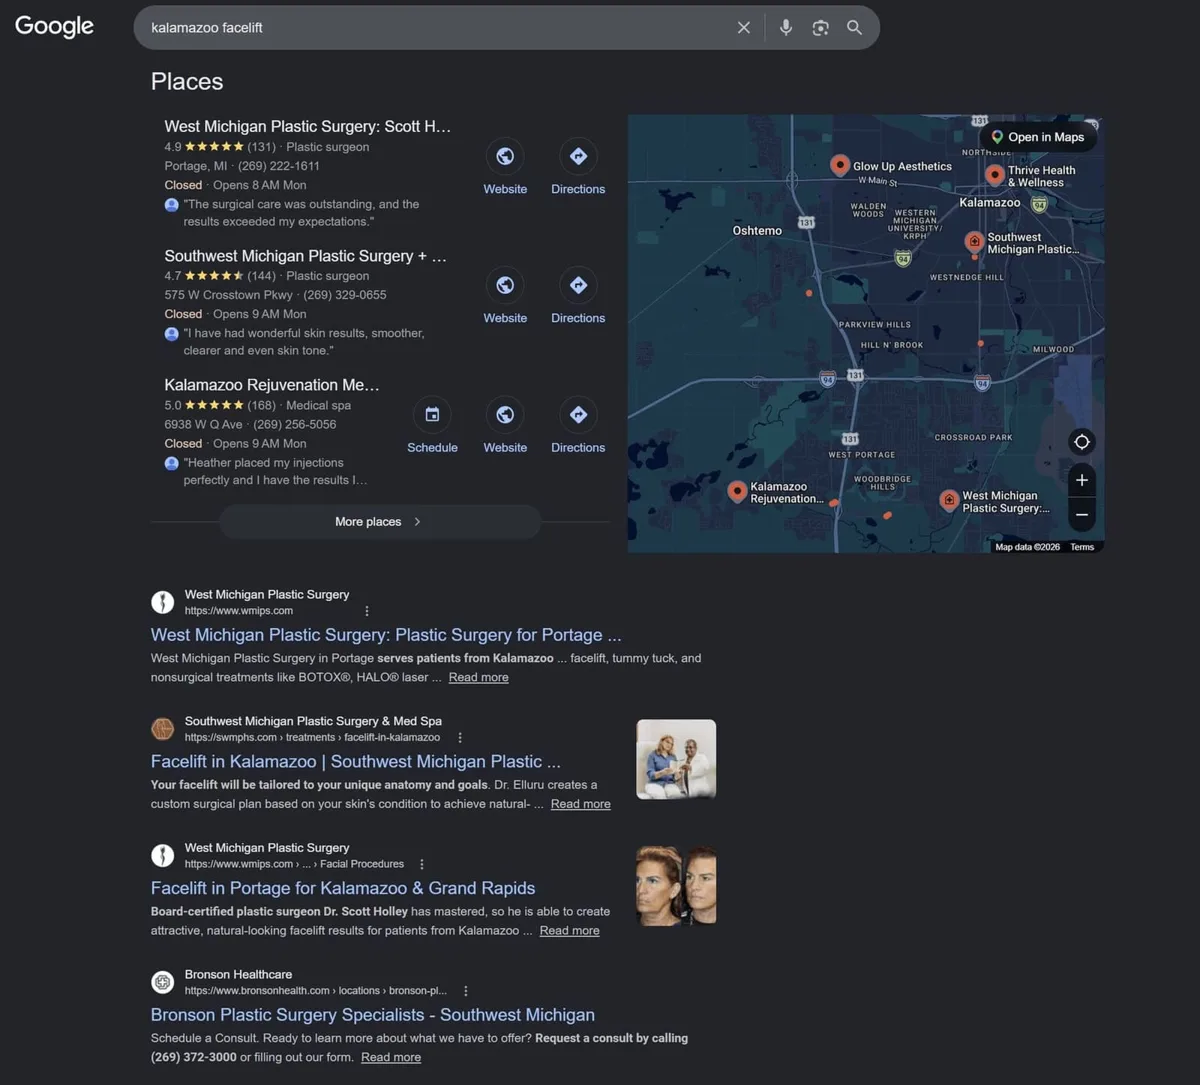
Task: Expand More places list
Action: (x=380, y=522)
